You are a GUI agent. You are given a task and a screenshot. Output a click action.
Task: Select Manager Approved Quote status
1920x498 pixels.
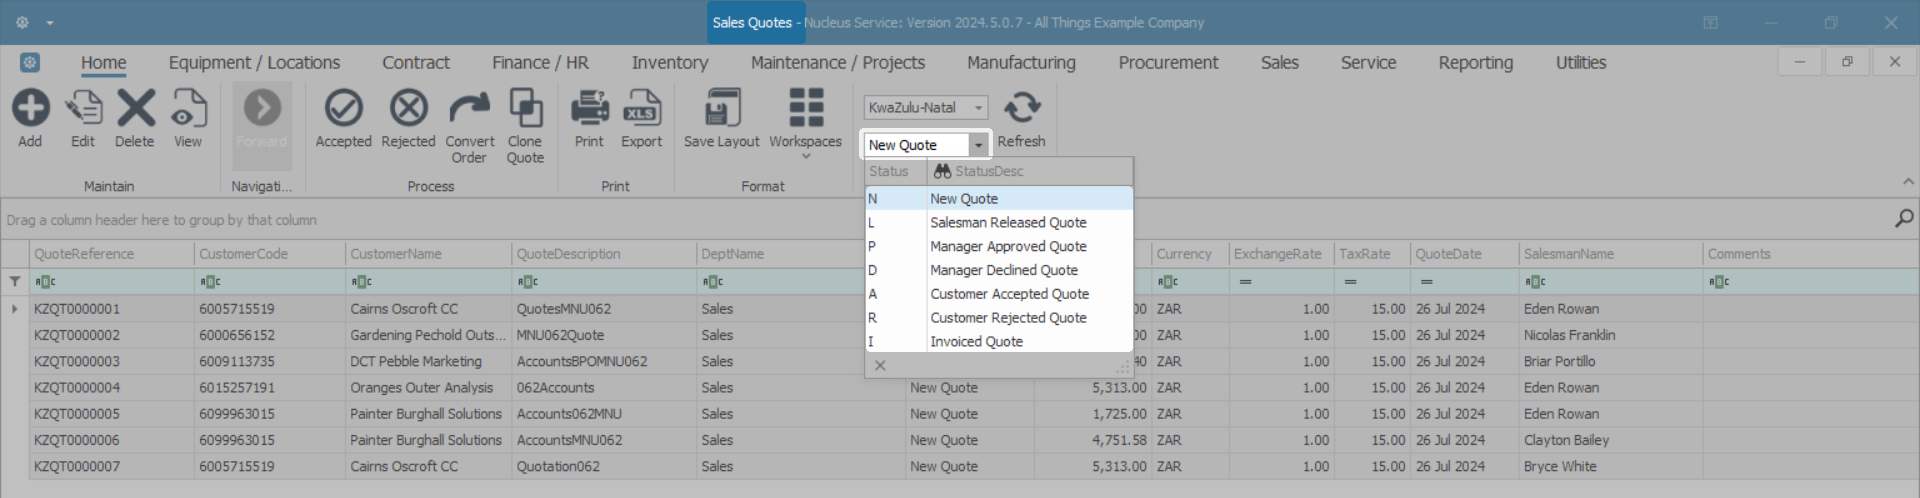1008,246
